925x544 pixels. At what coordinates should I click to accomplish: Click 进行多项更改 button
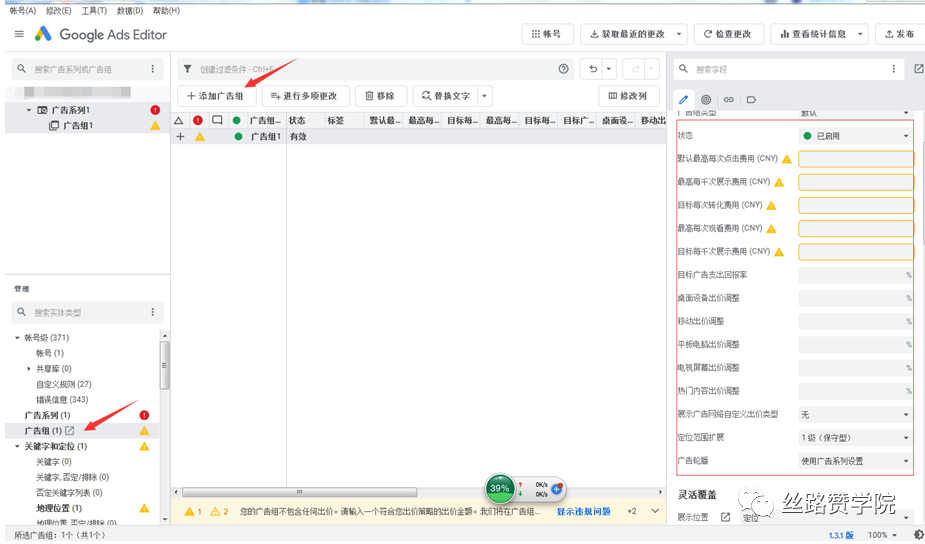[306, 96]
